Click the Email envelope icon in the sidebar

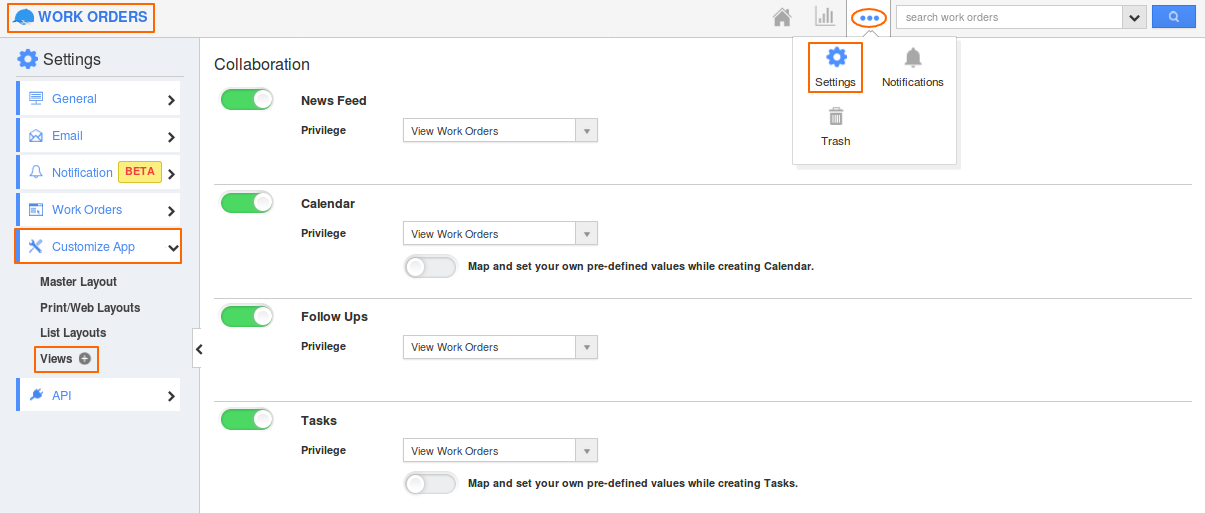coord(36,136)
